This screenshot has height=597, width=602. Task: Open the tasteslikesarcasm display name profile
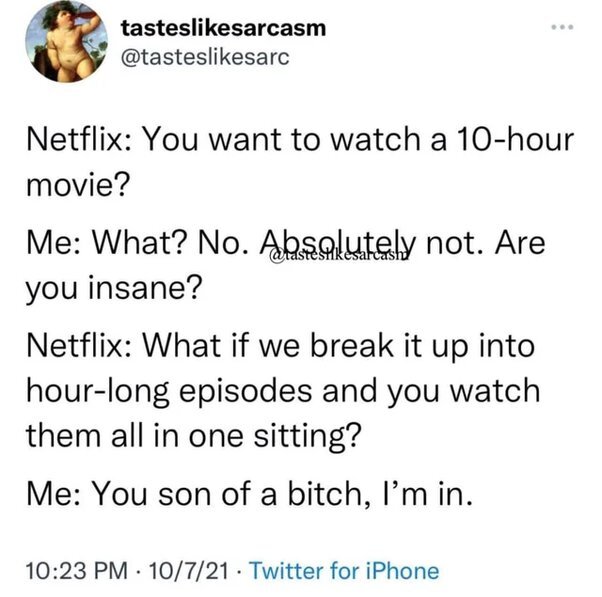point(223,28)
